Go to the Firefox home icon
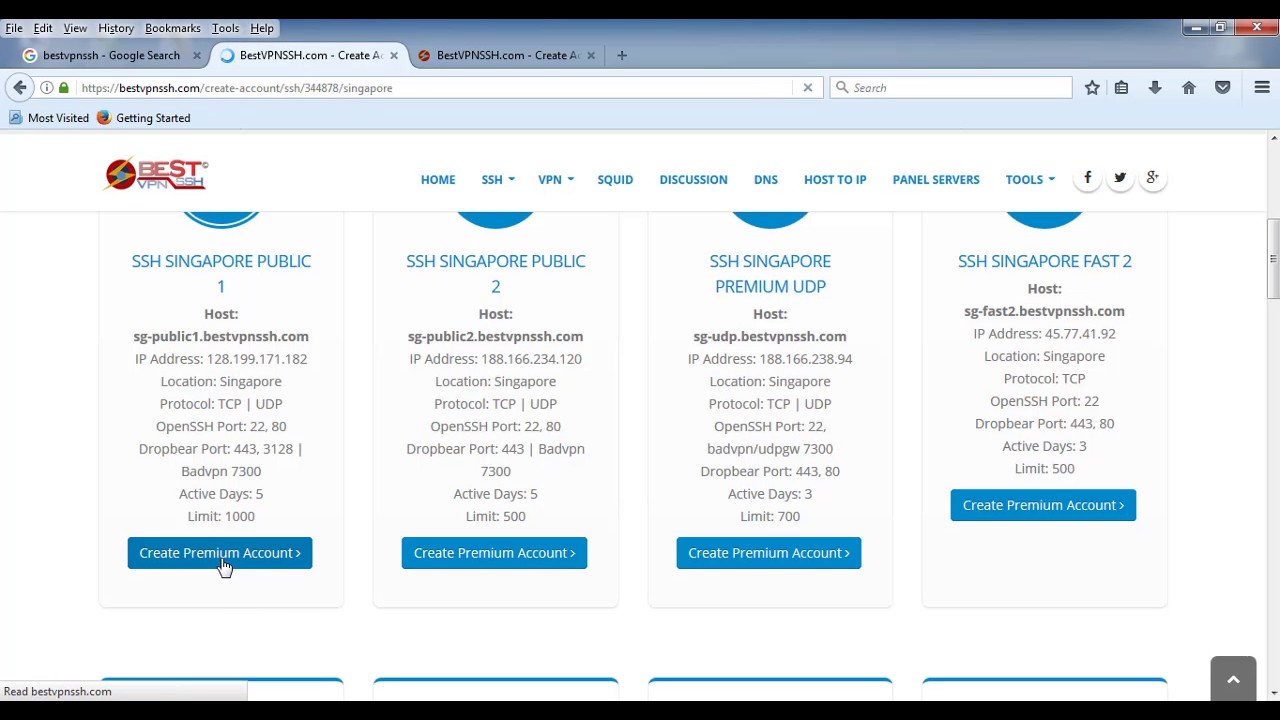 pos(1189,88)
